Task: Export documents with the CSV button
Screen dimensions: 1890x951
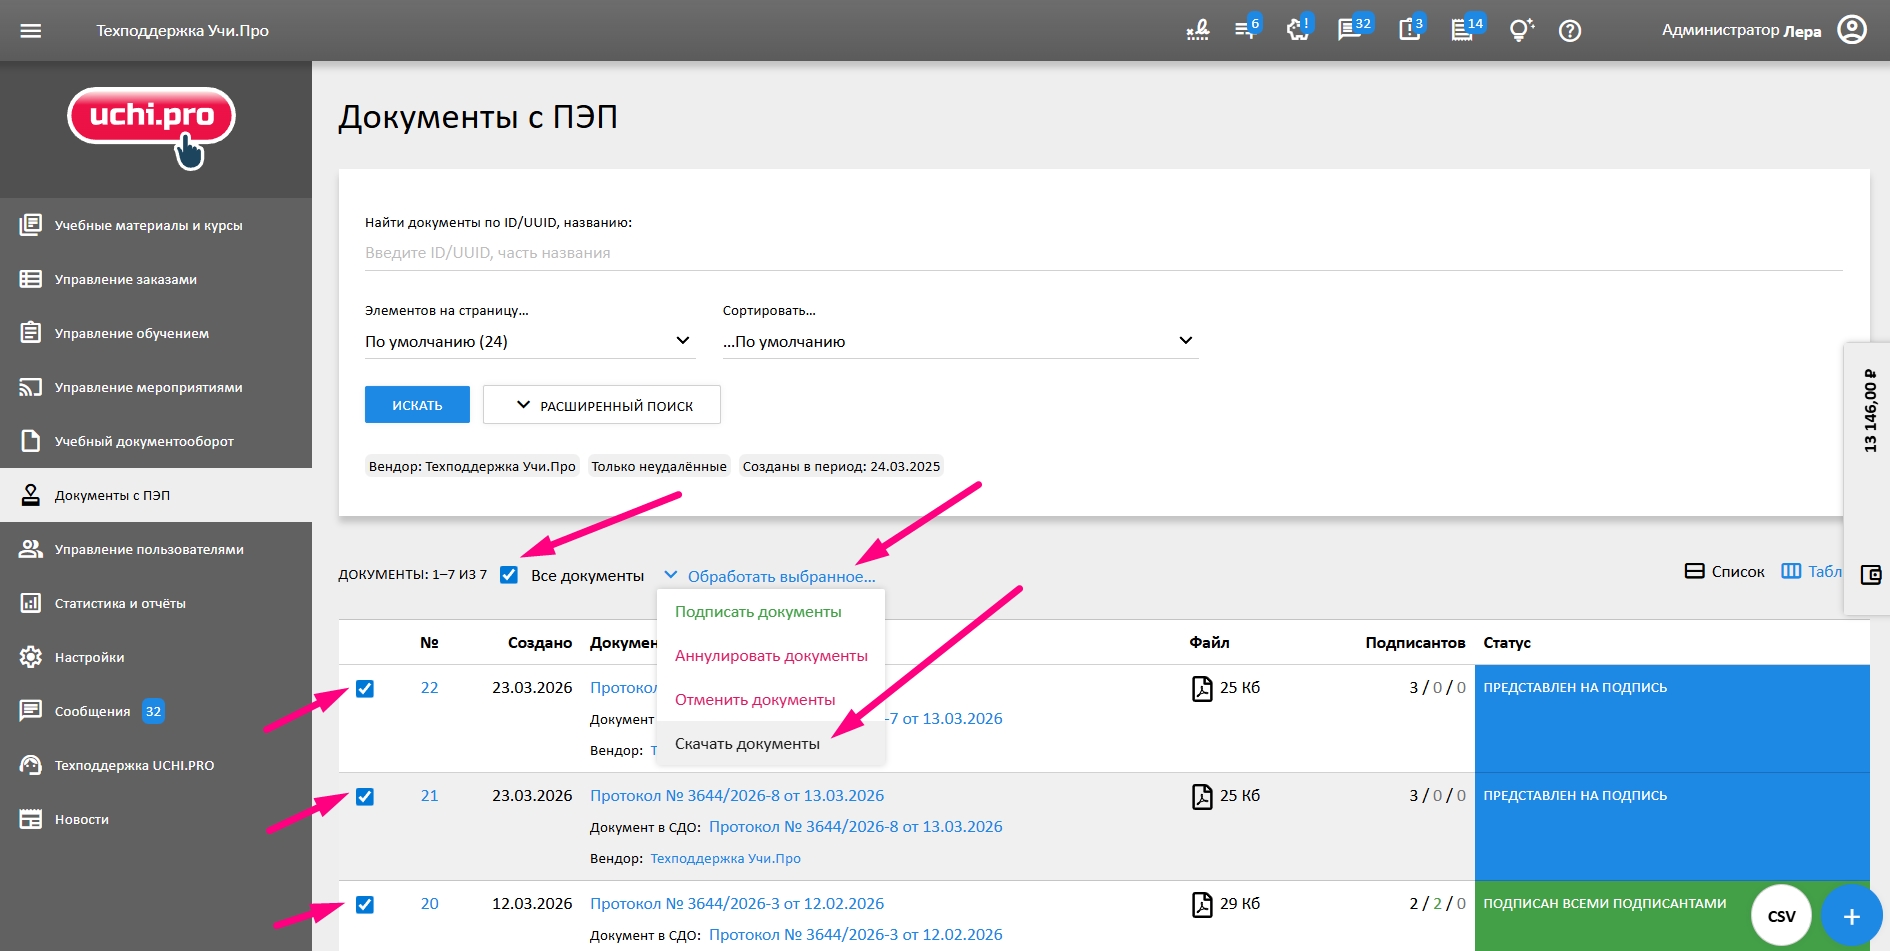Action: 1781,916
